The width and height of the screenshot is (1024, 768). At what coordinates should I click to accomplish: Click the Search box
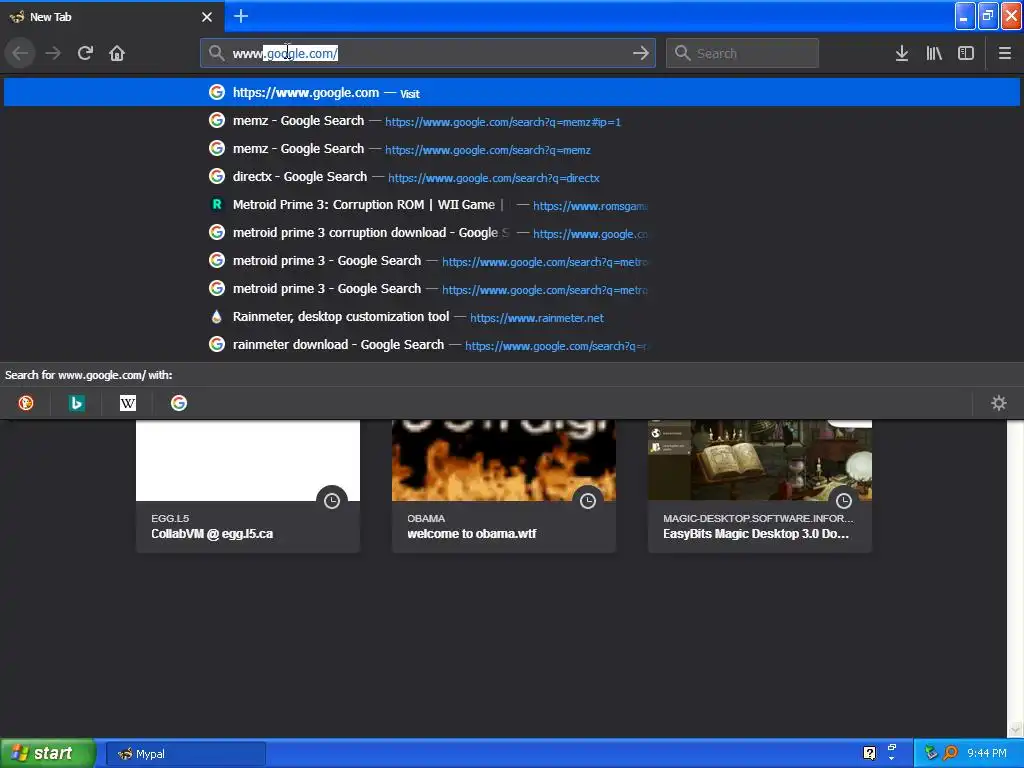coord(743,53)
